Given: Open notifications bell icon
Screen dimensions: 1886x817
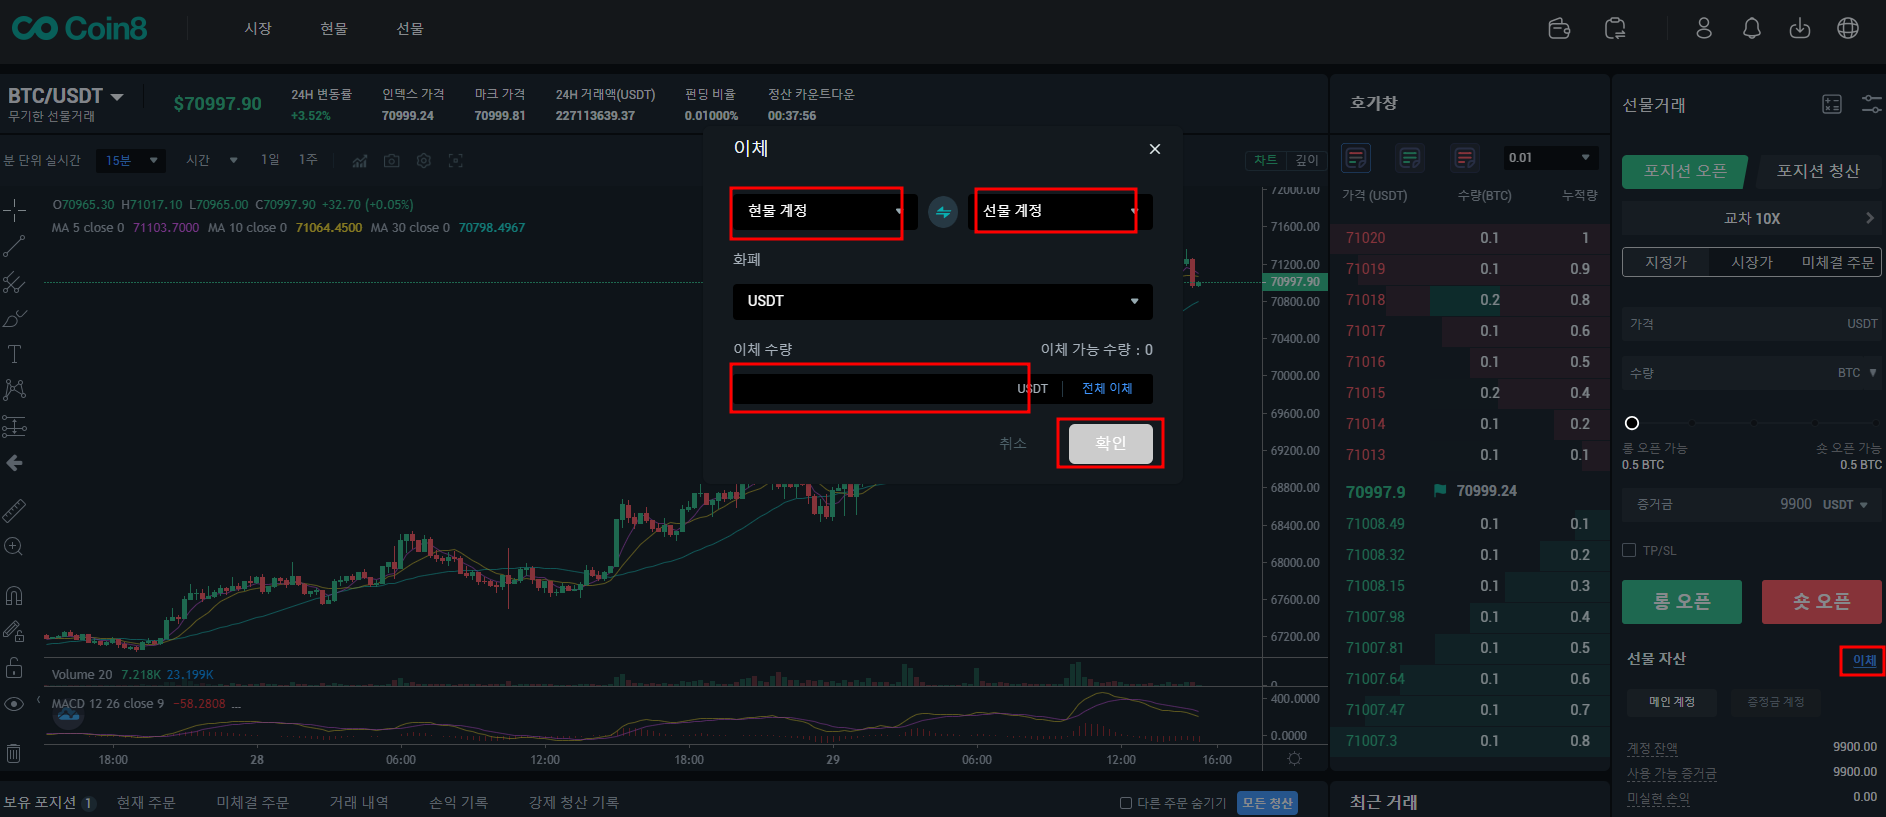Looking at the screenshot, I should (1751, 29).
